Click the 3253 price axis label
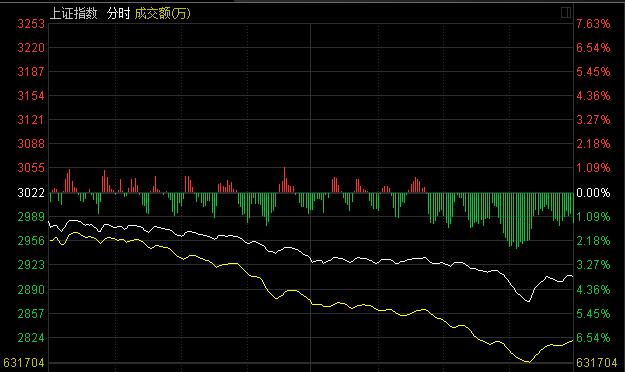The image size is (625, 372). [x=31, y=24]
